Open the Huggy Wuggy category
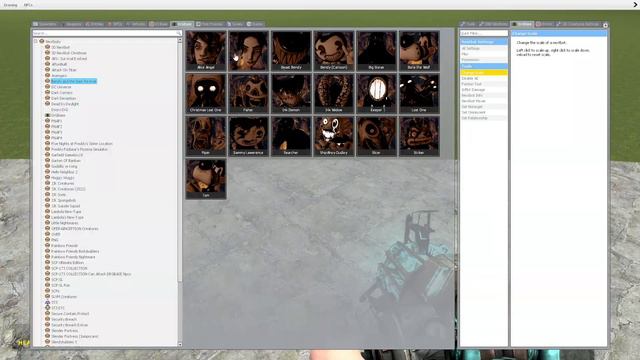 tap(62, 178)
